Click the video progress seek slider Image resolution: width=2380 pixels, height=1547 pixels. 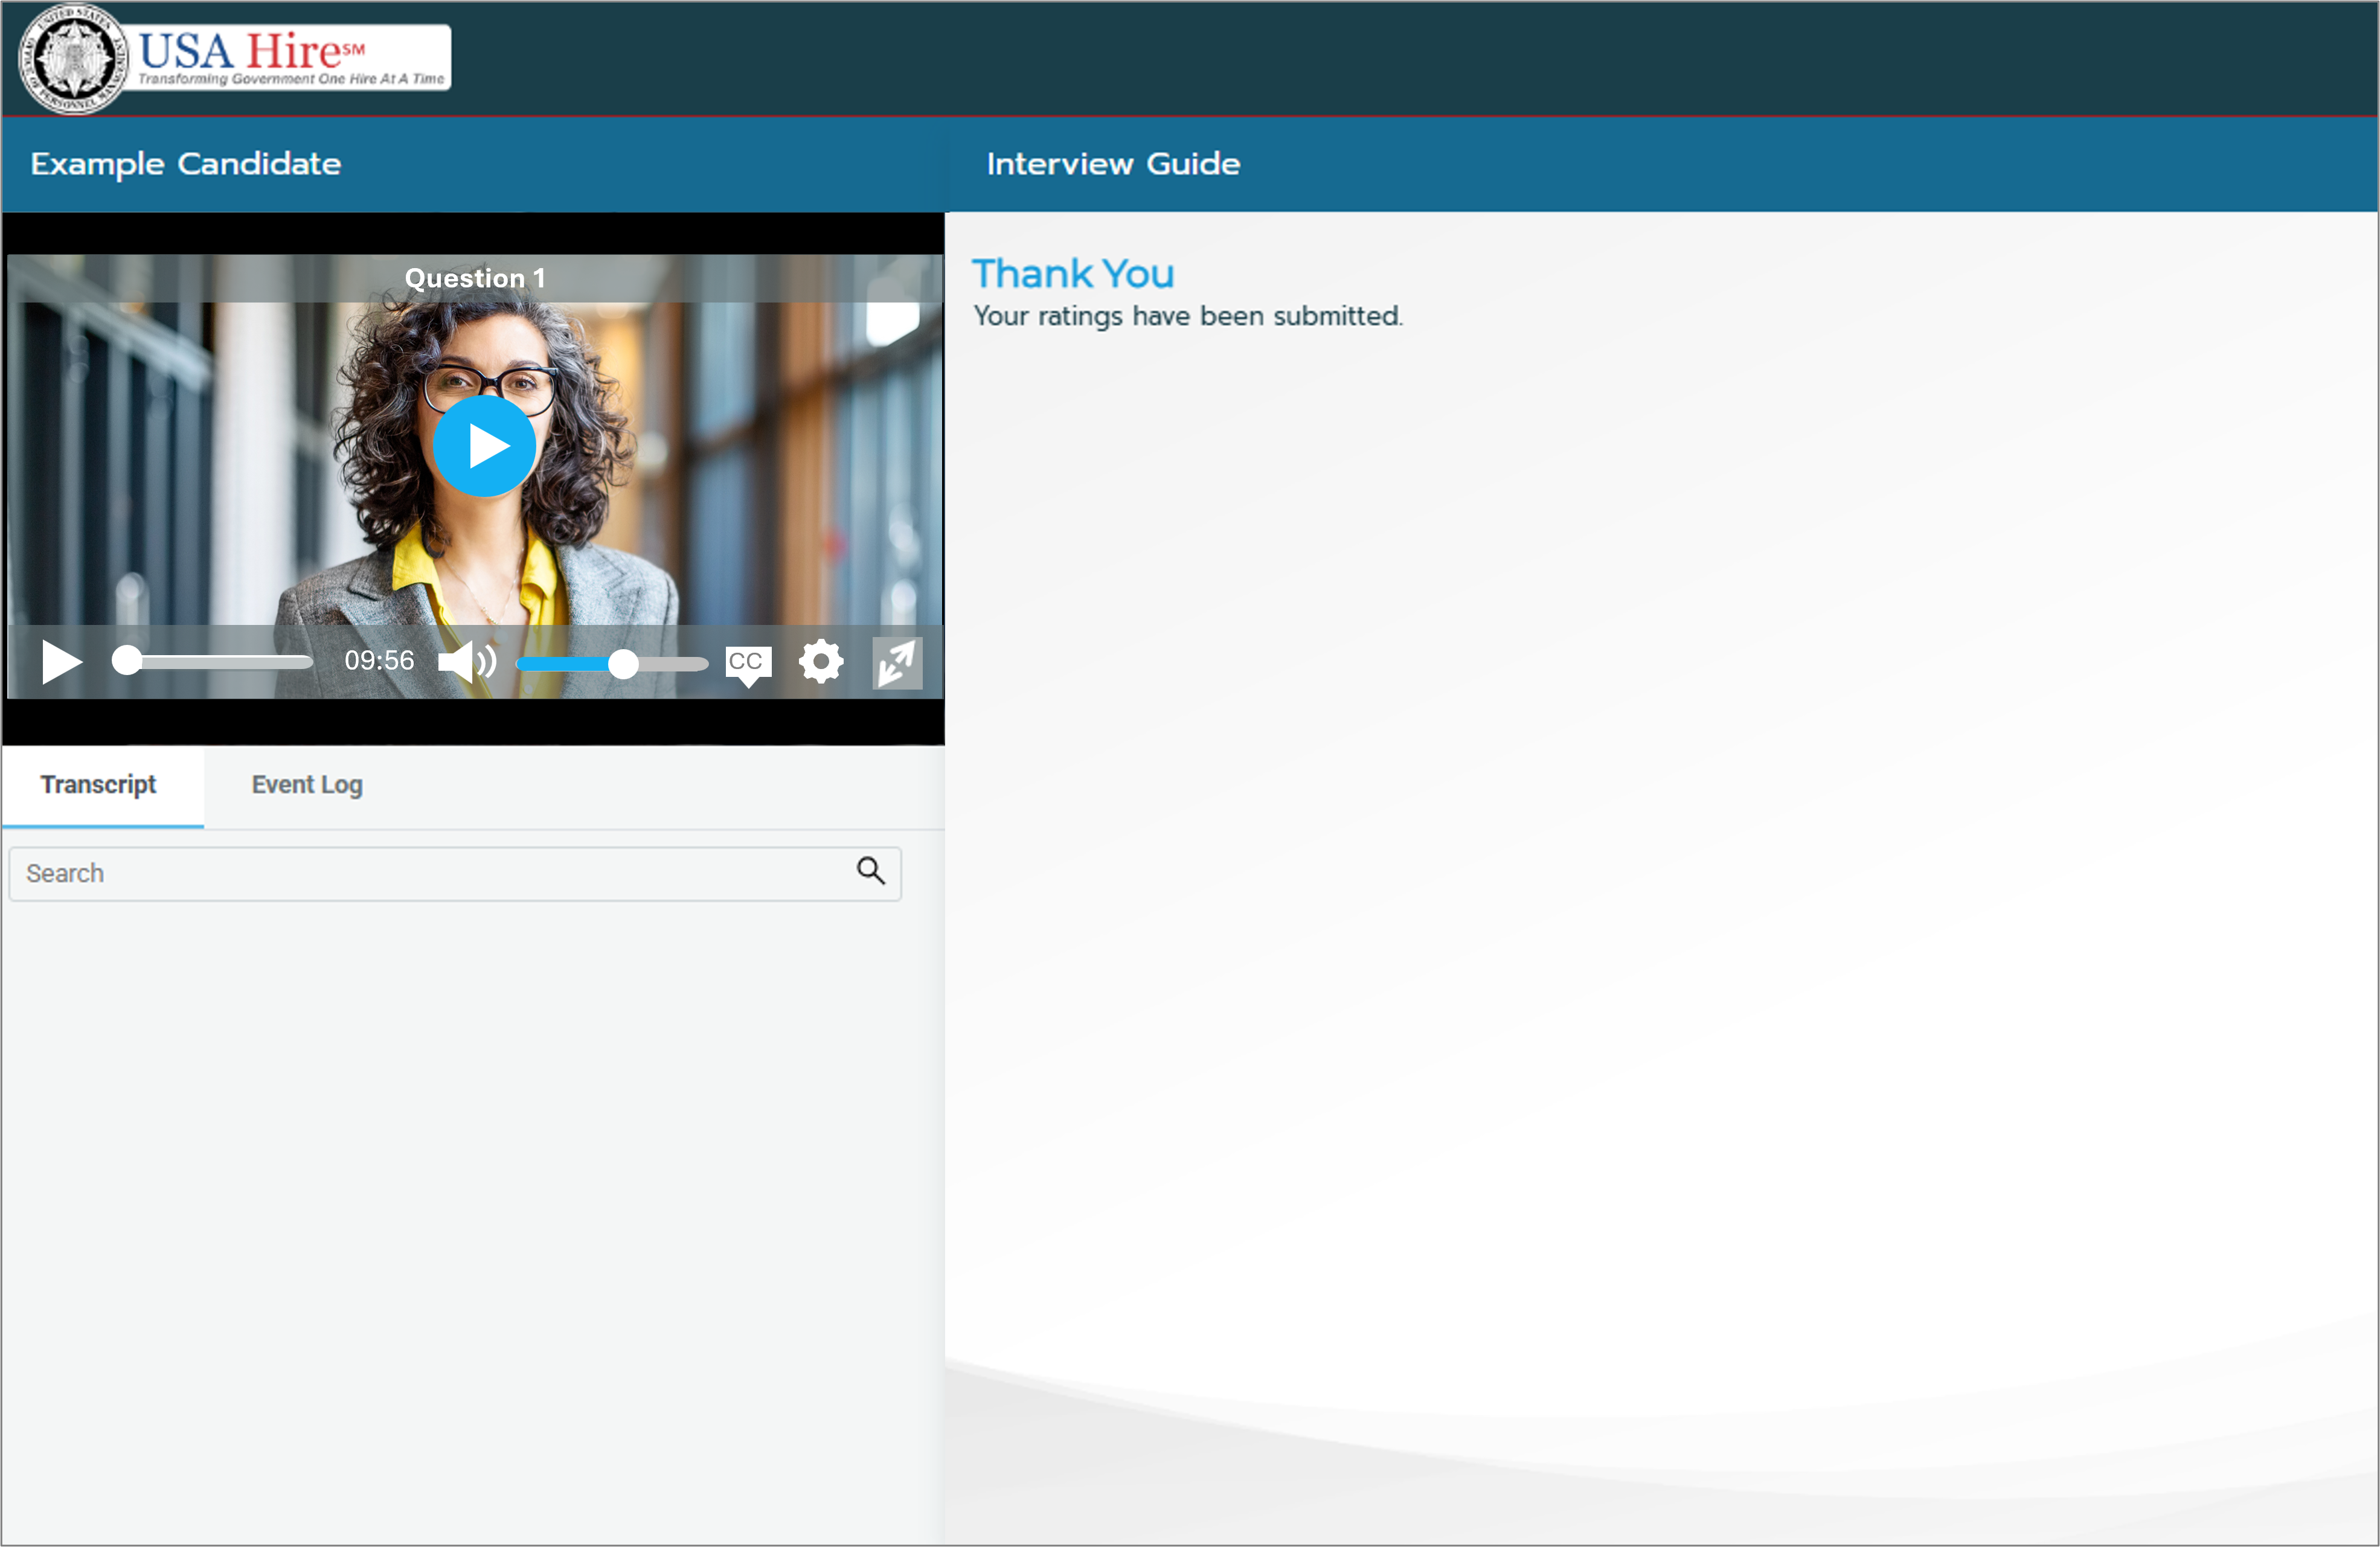point(212,661)
